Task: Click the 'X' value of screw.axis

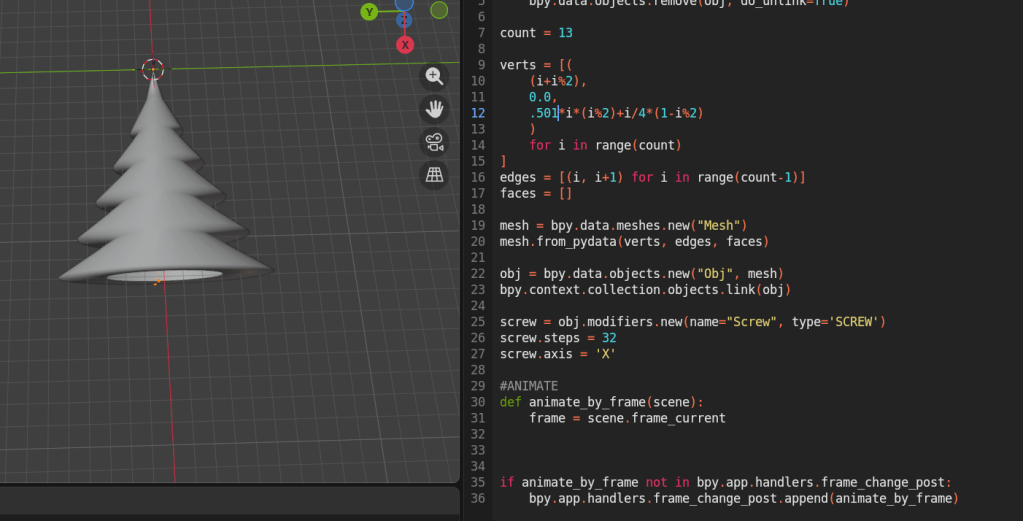Action: pos(604,354)
